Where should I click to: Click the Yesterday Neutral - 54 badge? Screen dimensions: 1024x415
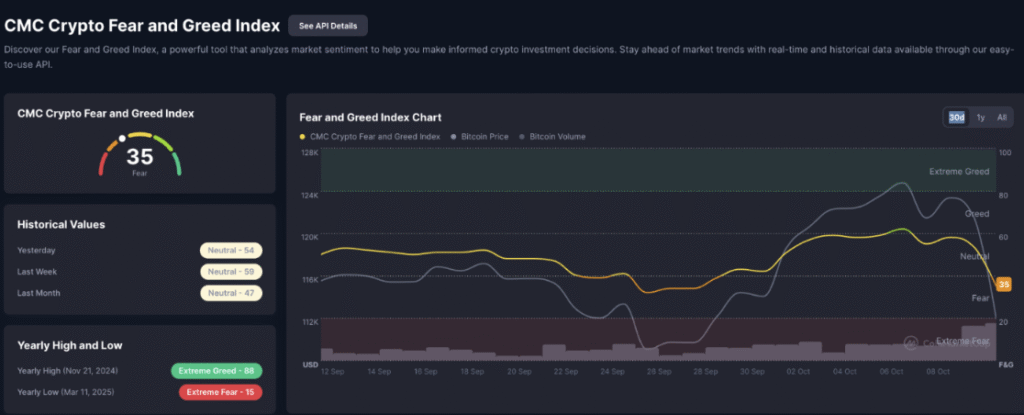(231, 250)
